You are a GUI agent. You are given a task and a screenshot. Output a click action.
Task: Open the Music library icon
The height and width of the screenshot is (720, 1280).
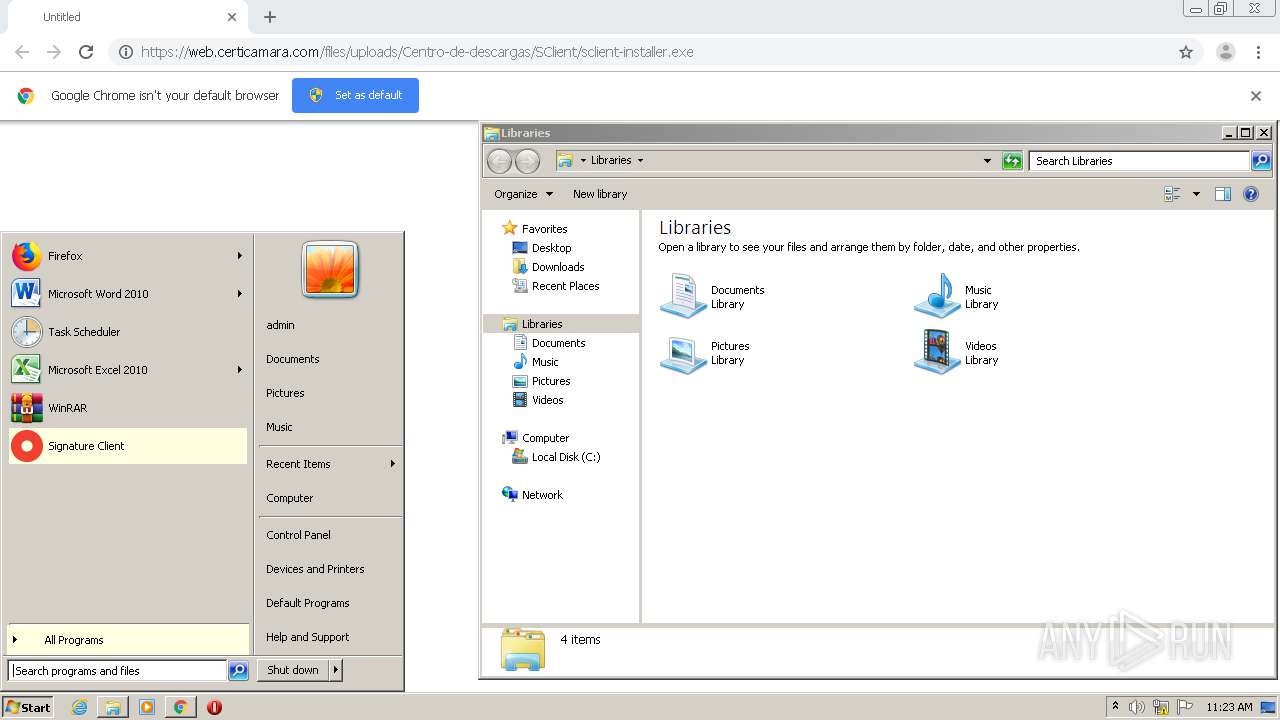(937, 296)
